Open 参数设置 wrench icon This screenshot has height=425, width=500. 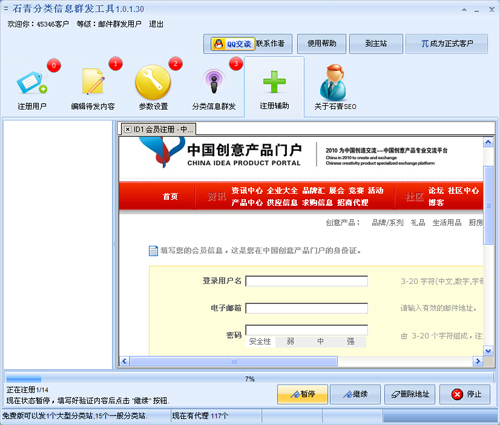[153, 82]
